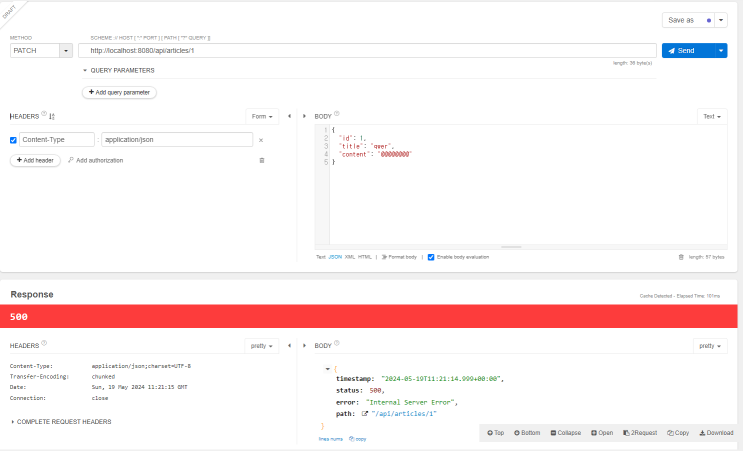The image size is (743, 451).
Task: Switch body format to HTML
Action: (x=364, y=257)
